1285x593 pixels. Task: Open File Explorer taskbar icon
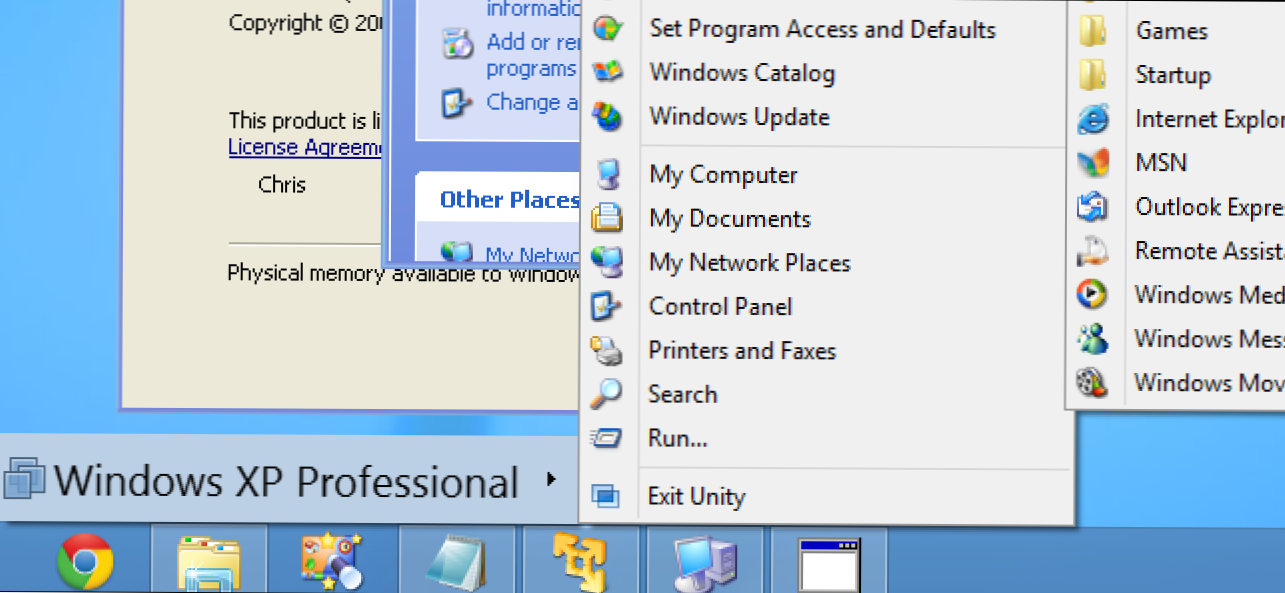208,564
